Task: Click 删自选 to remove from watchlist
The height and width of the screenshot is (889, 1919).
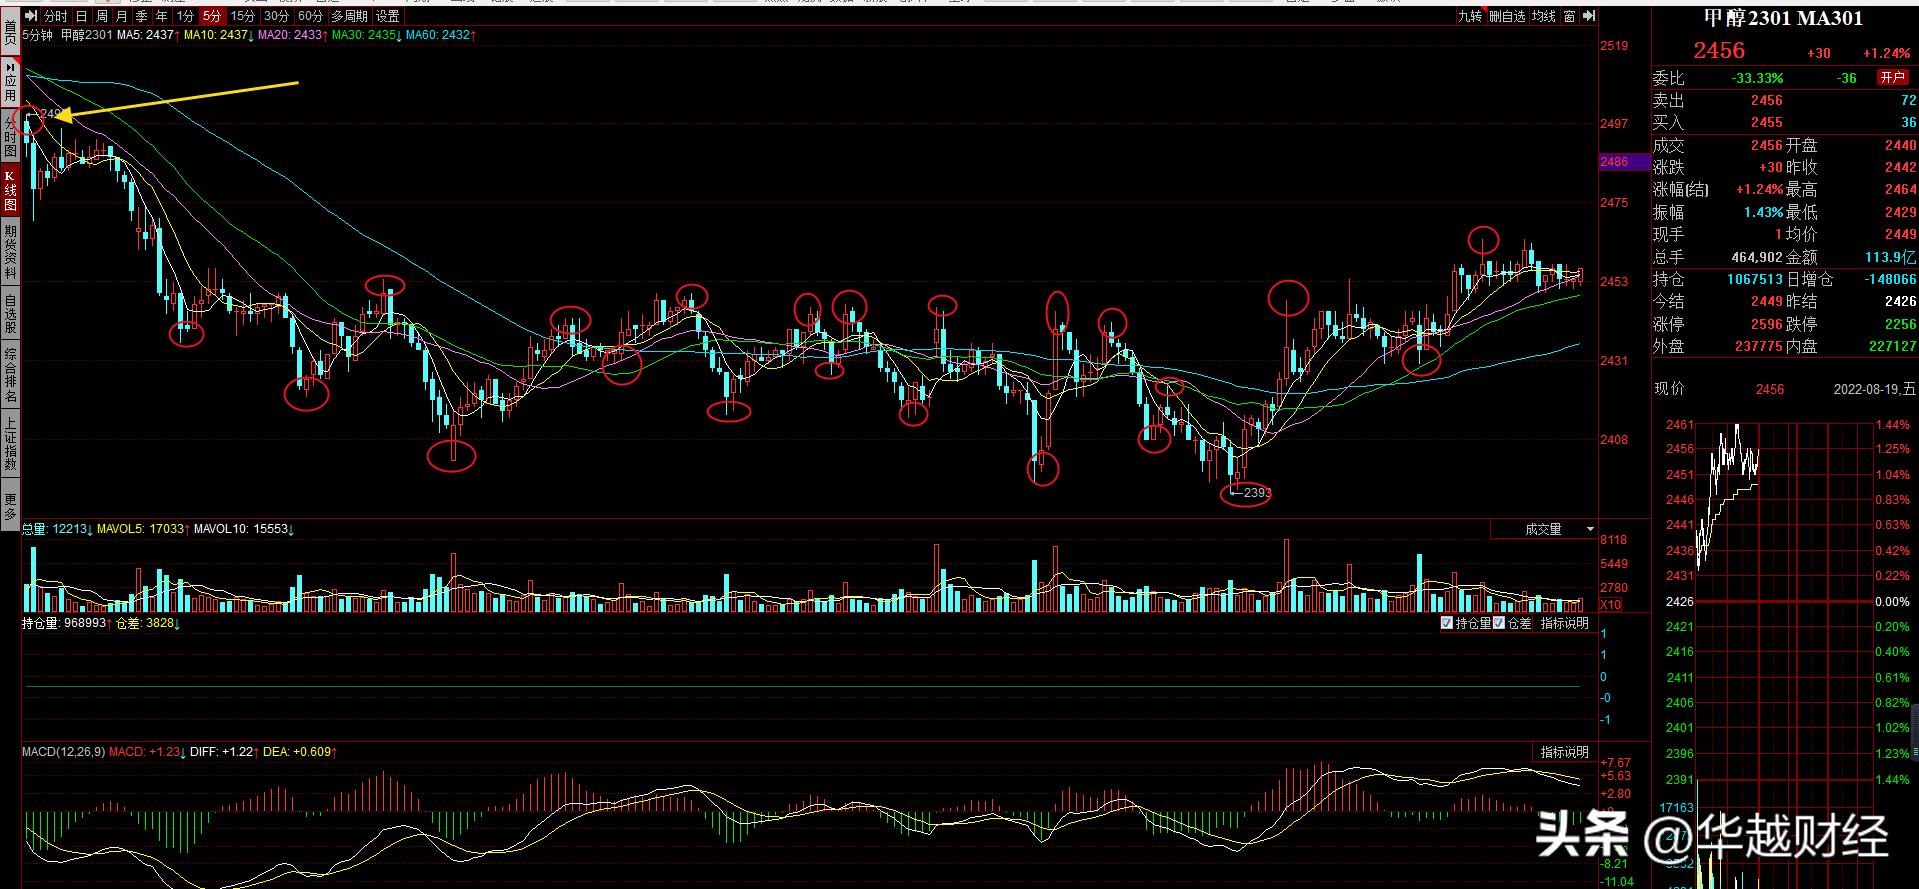Action: [1508, 16]
